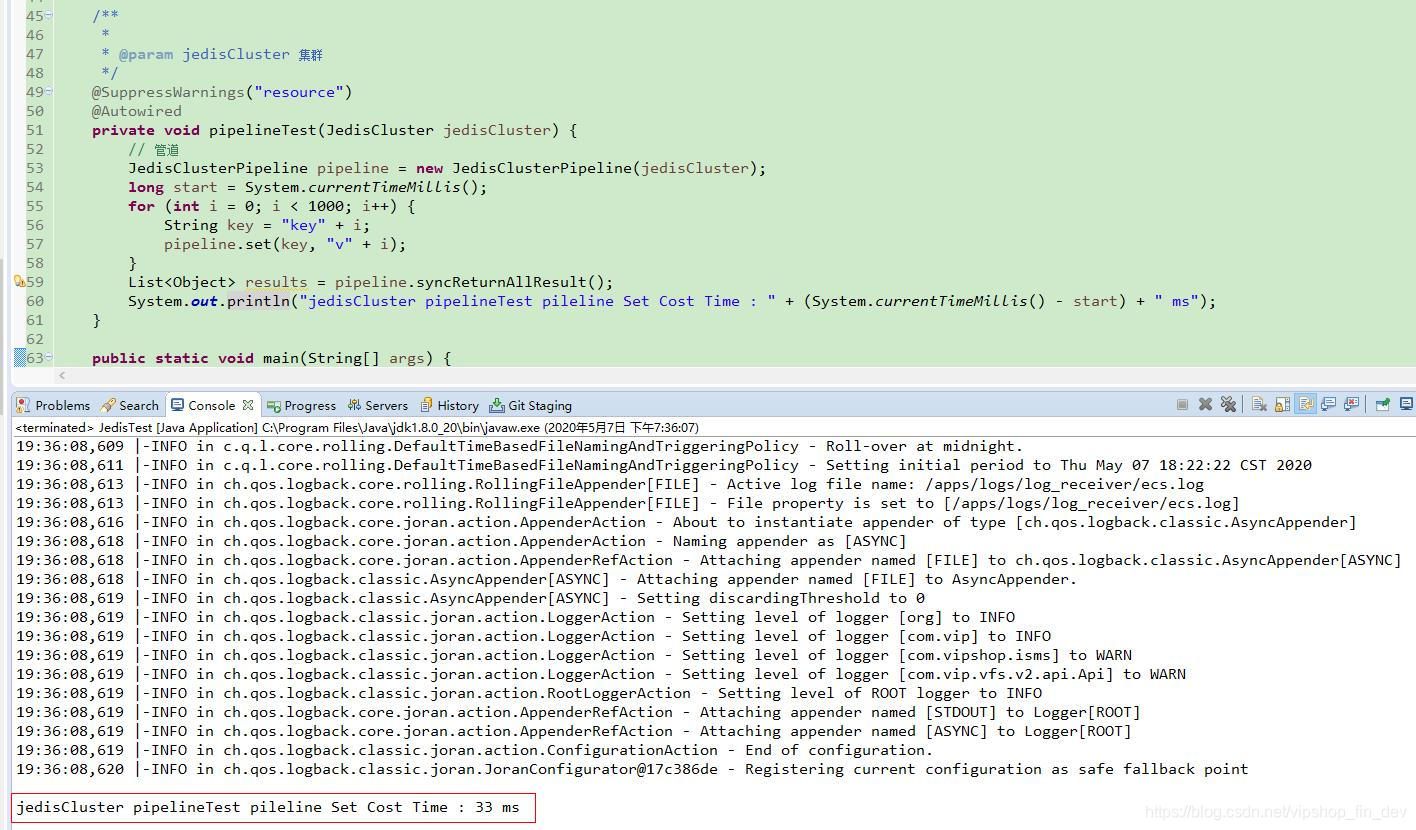Toggle the Word Wrap console icon
Screen dimensions: 1416x830
click(x=1305, y=404)
